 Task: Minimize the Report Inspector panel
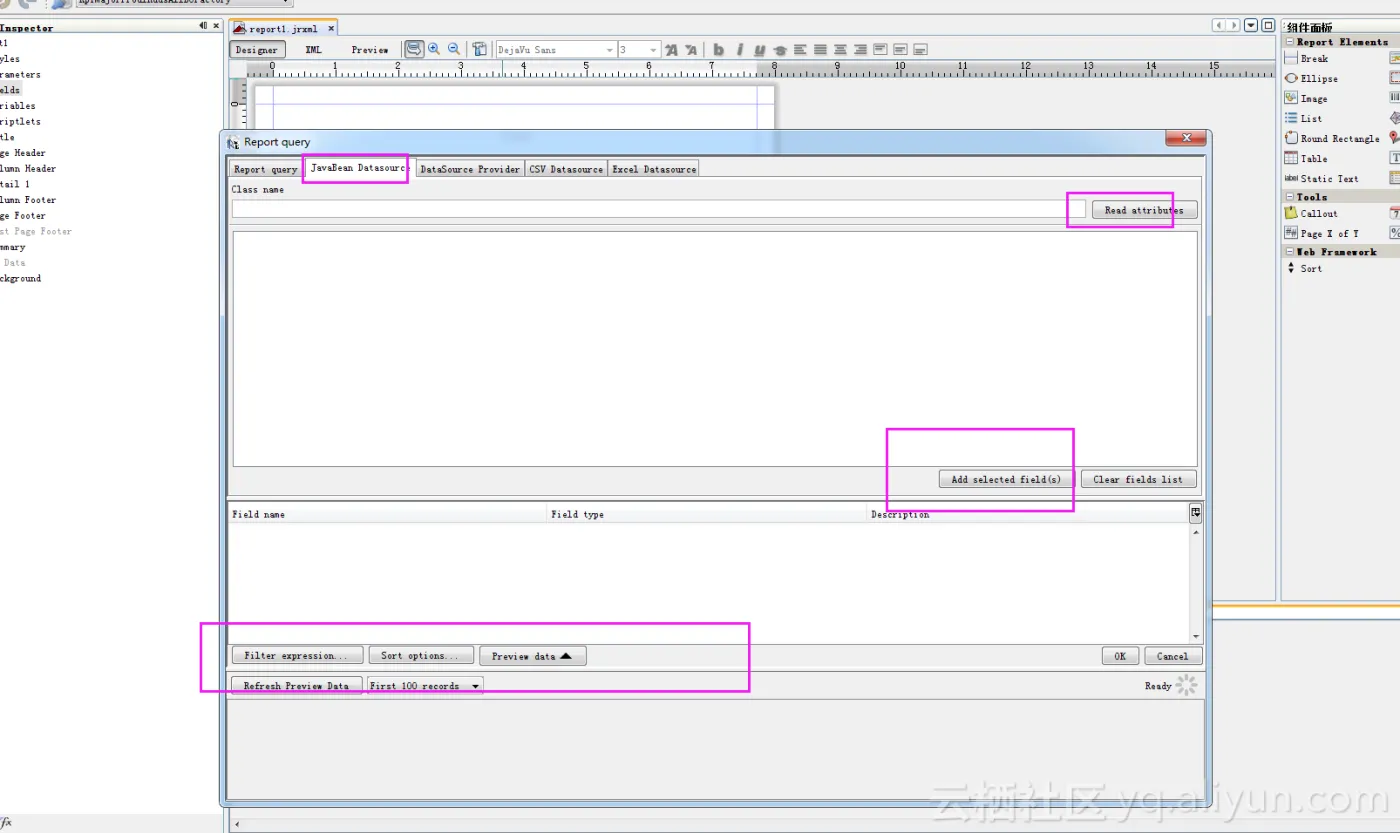204,26
